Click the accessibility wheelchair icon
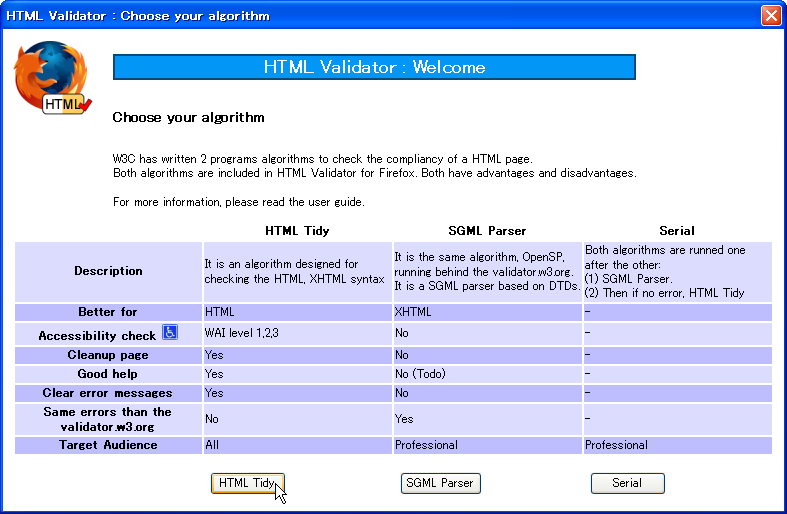 tap(170, 332)
